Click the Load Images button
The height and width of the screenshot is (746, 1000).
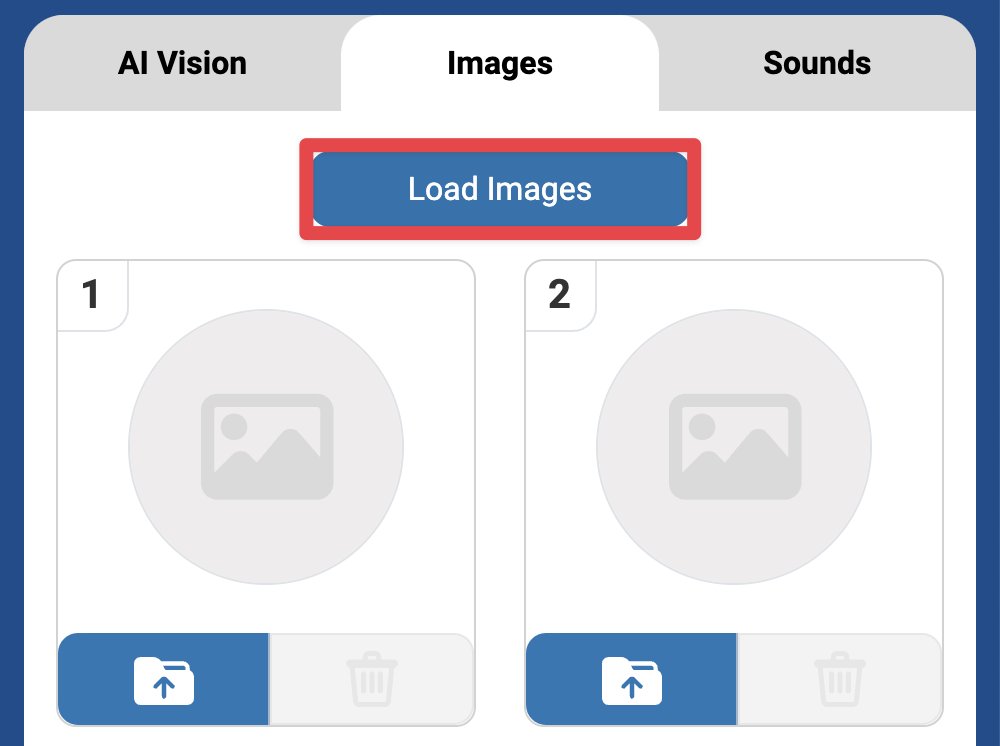coord(500,188)
